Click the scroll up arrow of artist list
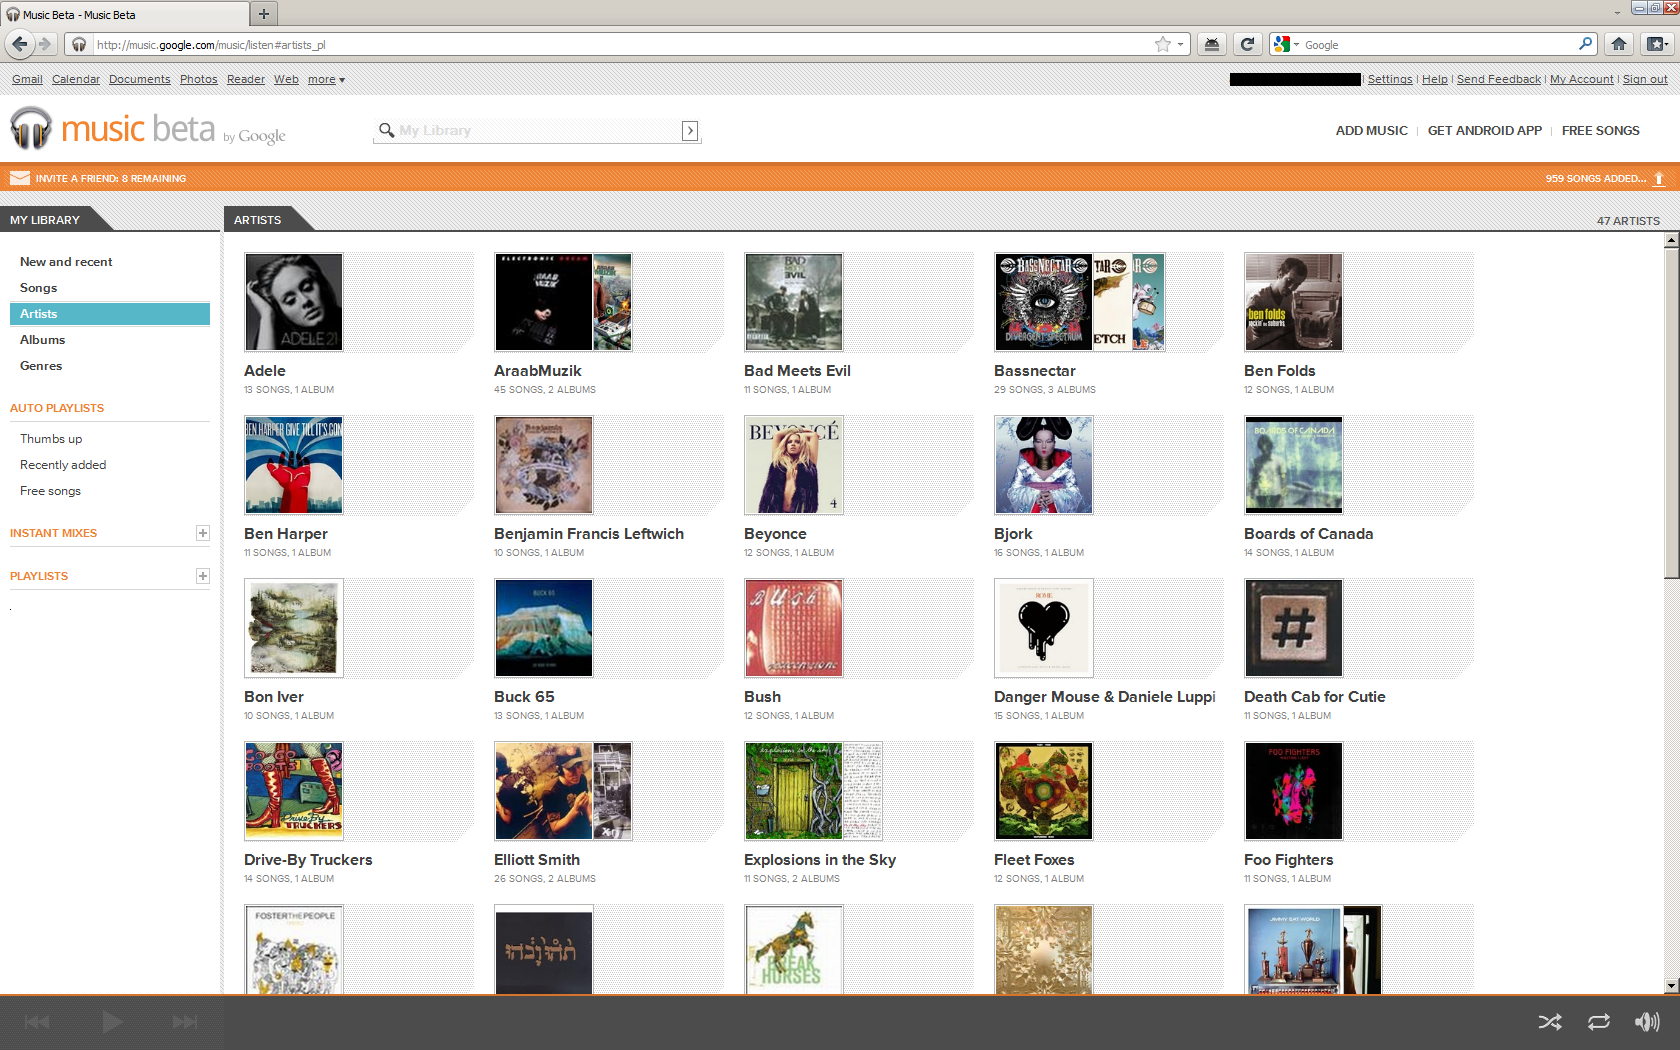 point(1671,240)
